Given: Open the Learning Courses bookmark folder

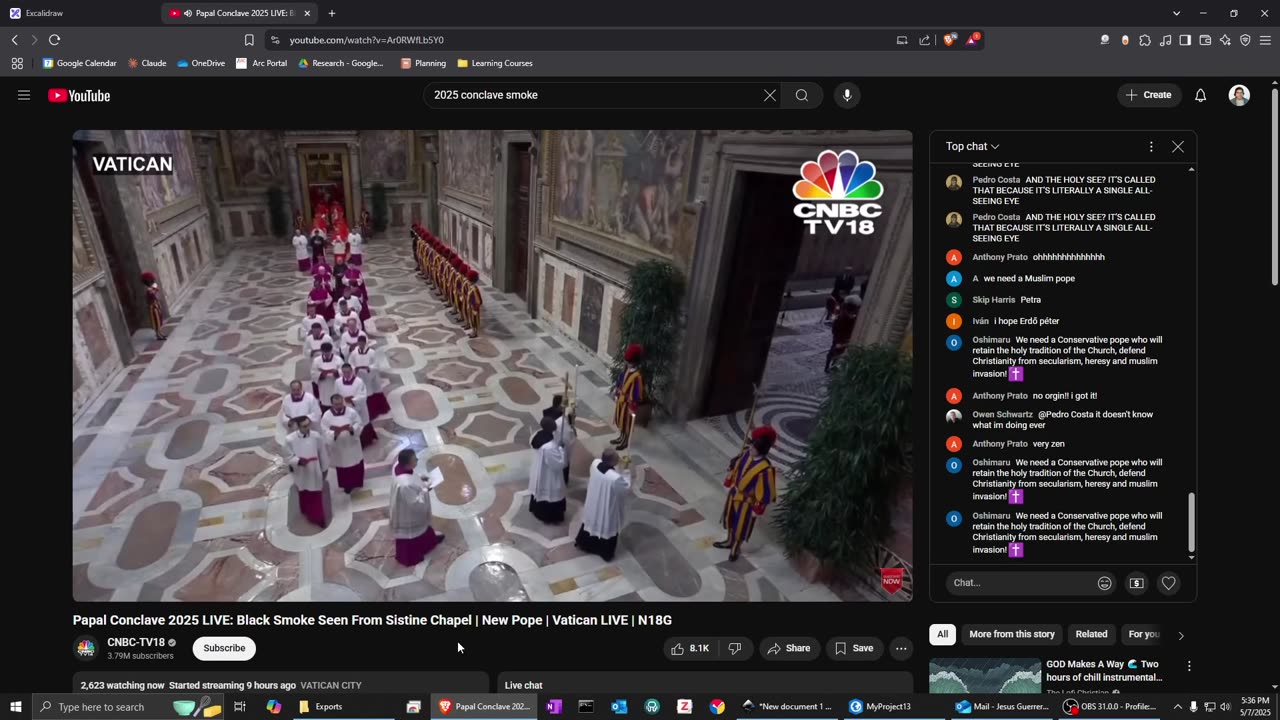Looking at the screenshot, I should (x=495, y=63).
